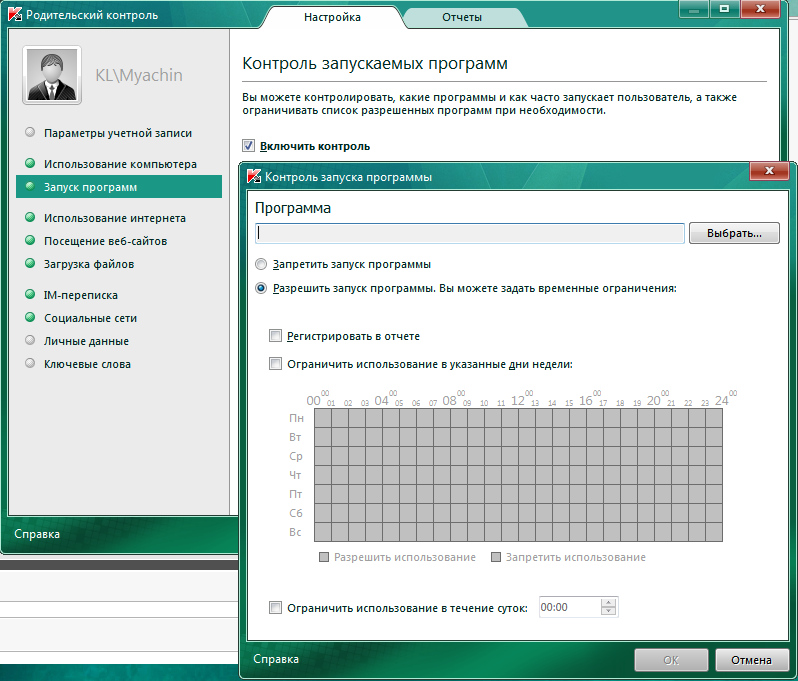Click the KL\Myachin user avatar picture

tap(52, 75)
